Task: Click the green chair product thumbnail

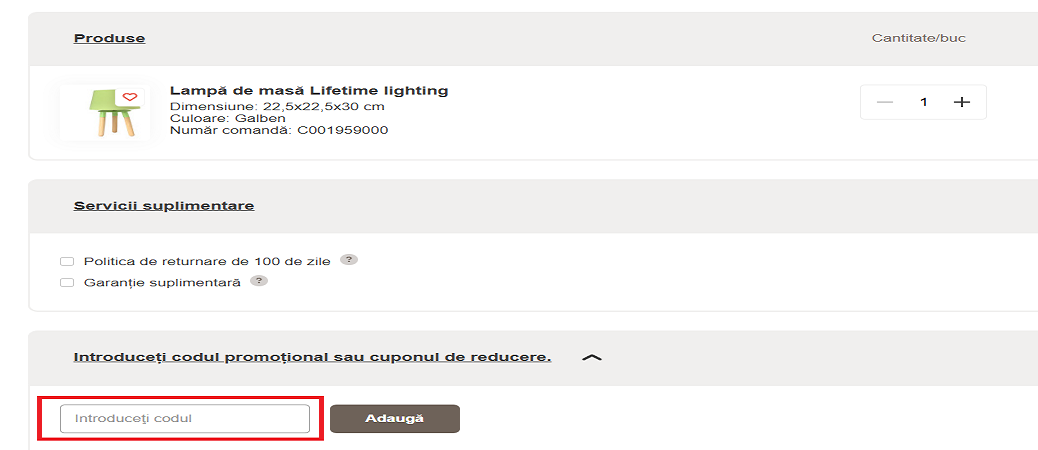Action: (x=104, y=112)
